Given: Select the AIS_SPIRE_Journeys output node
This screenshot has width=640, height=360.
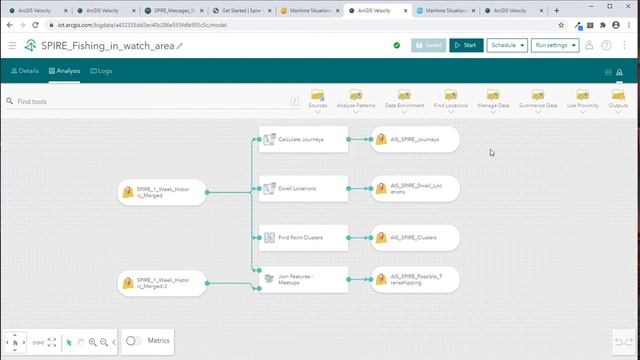Looking at the screenshot, I should point(415,139).
